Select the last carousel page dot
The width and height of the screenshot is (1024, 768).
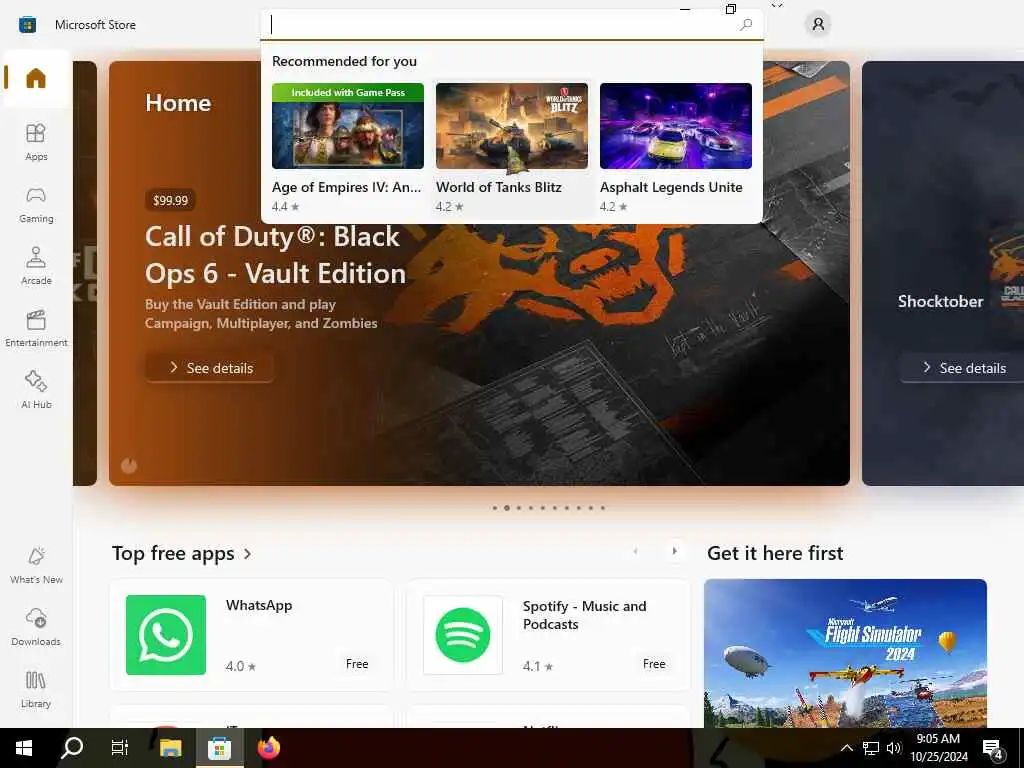(603, 508)
